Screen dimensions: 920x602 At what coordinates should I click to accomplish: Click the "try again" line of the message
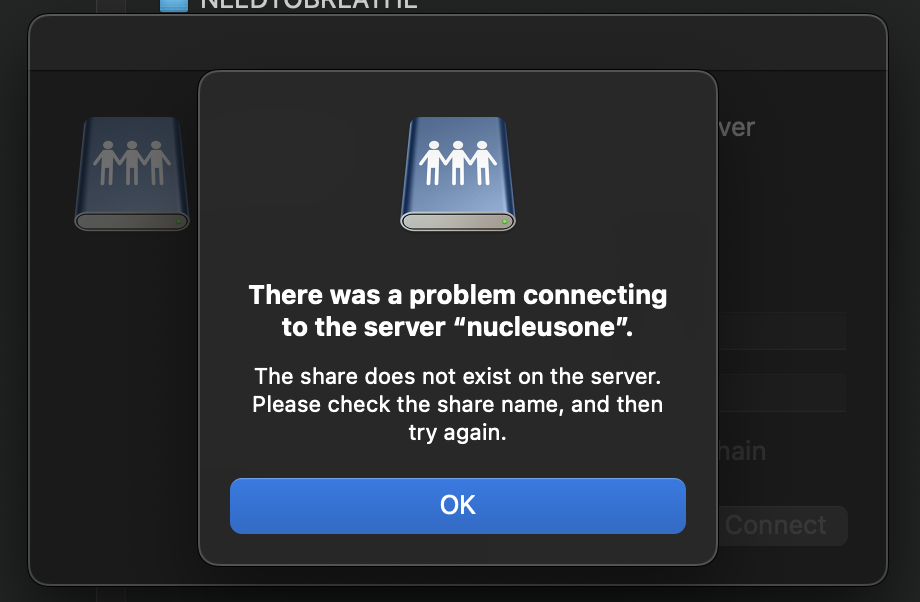[x=458, y=433]
